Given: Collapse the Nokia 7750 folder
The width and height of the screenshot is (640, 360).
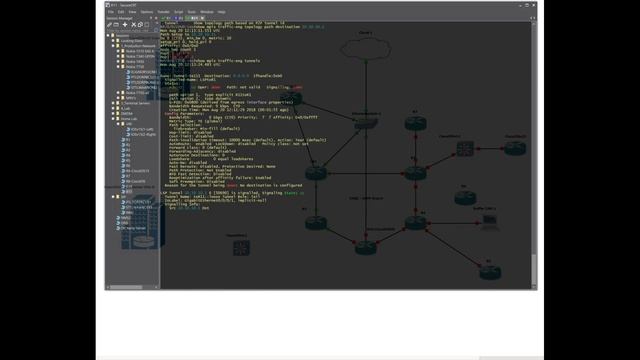Looking at the screenshot, I should click(x=118, y=67).
